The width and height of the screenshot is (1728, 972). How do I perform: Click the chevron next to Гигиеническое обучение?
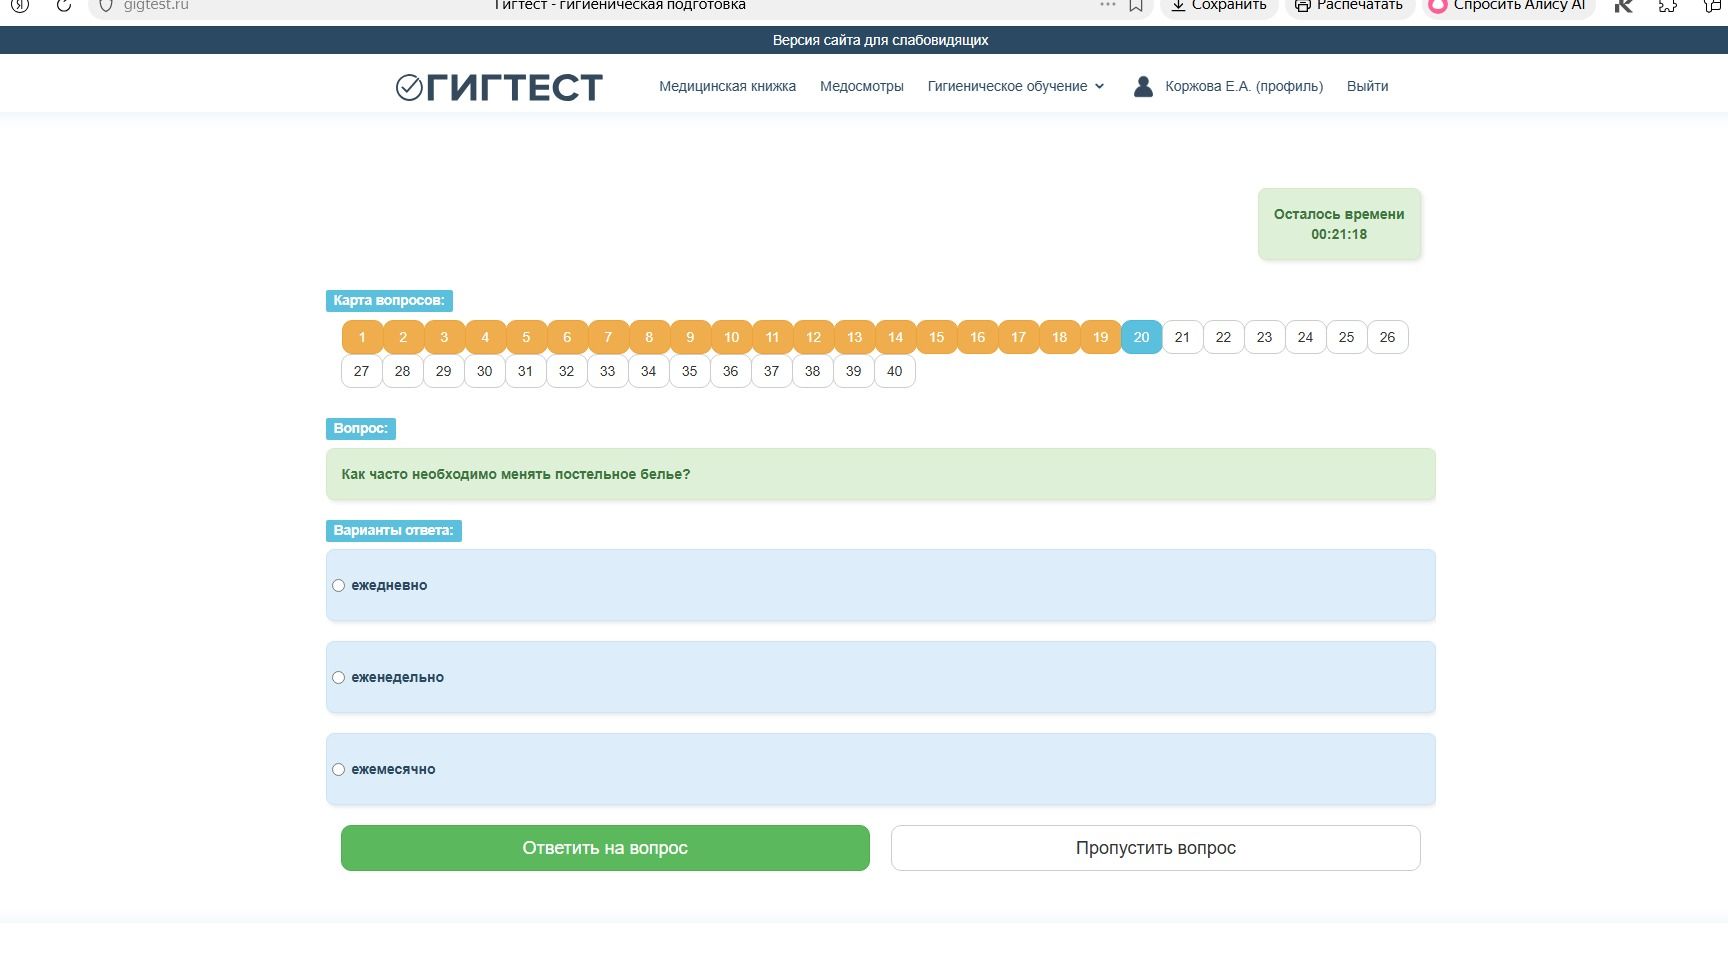(x=1099, y=86)
